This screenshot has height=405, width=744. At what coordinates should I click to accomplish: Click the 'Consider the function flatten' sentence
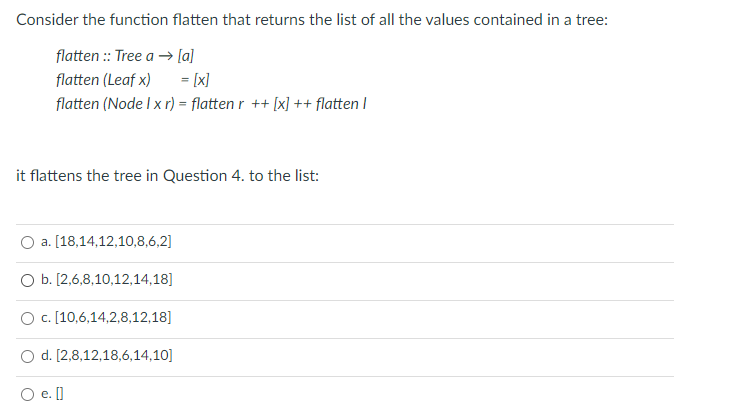point(312,20)
